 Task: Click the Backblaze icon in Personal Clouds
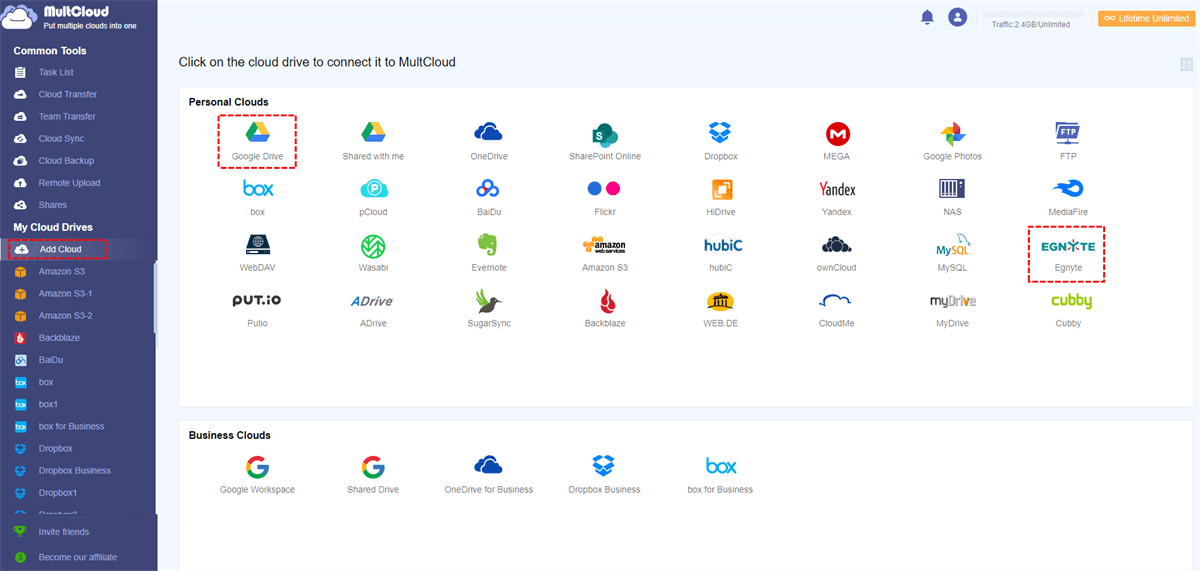[x=605, y=301]
